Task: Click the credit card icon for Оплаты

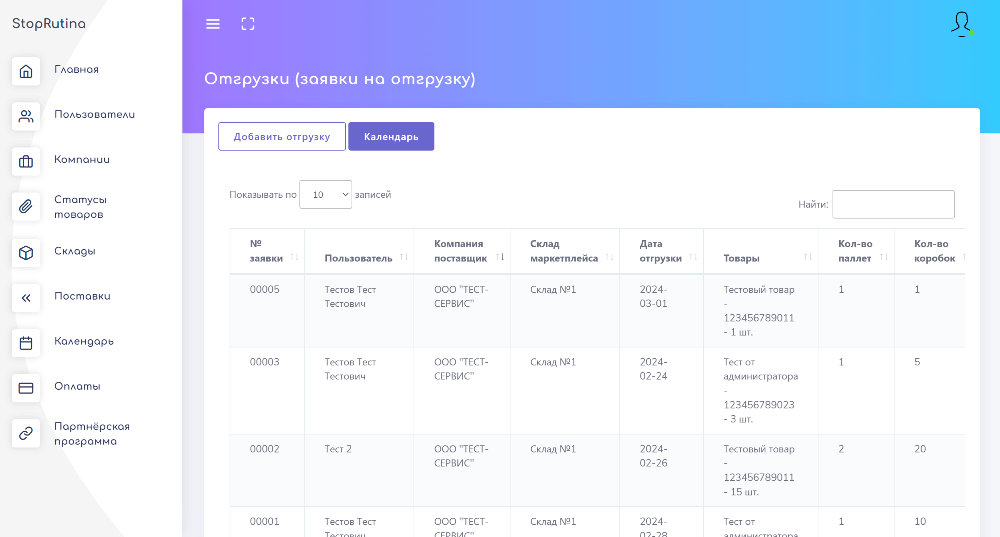Action: tap(26, 388)
